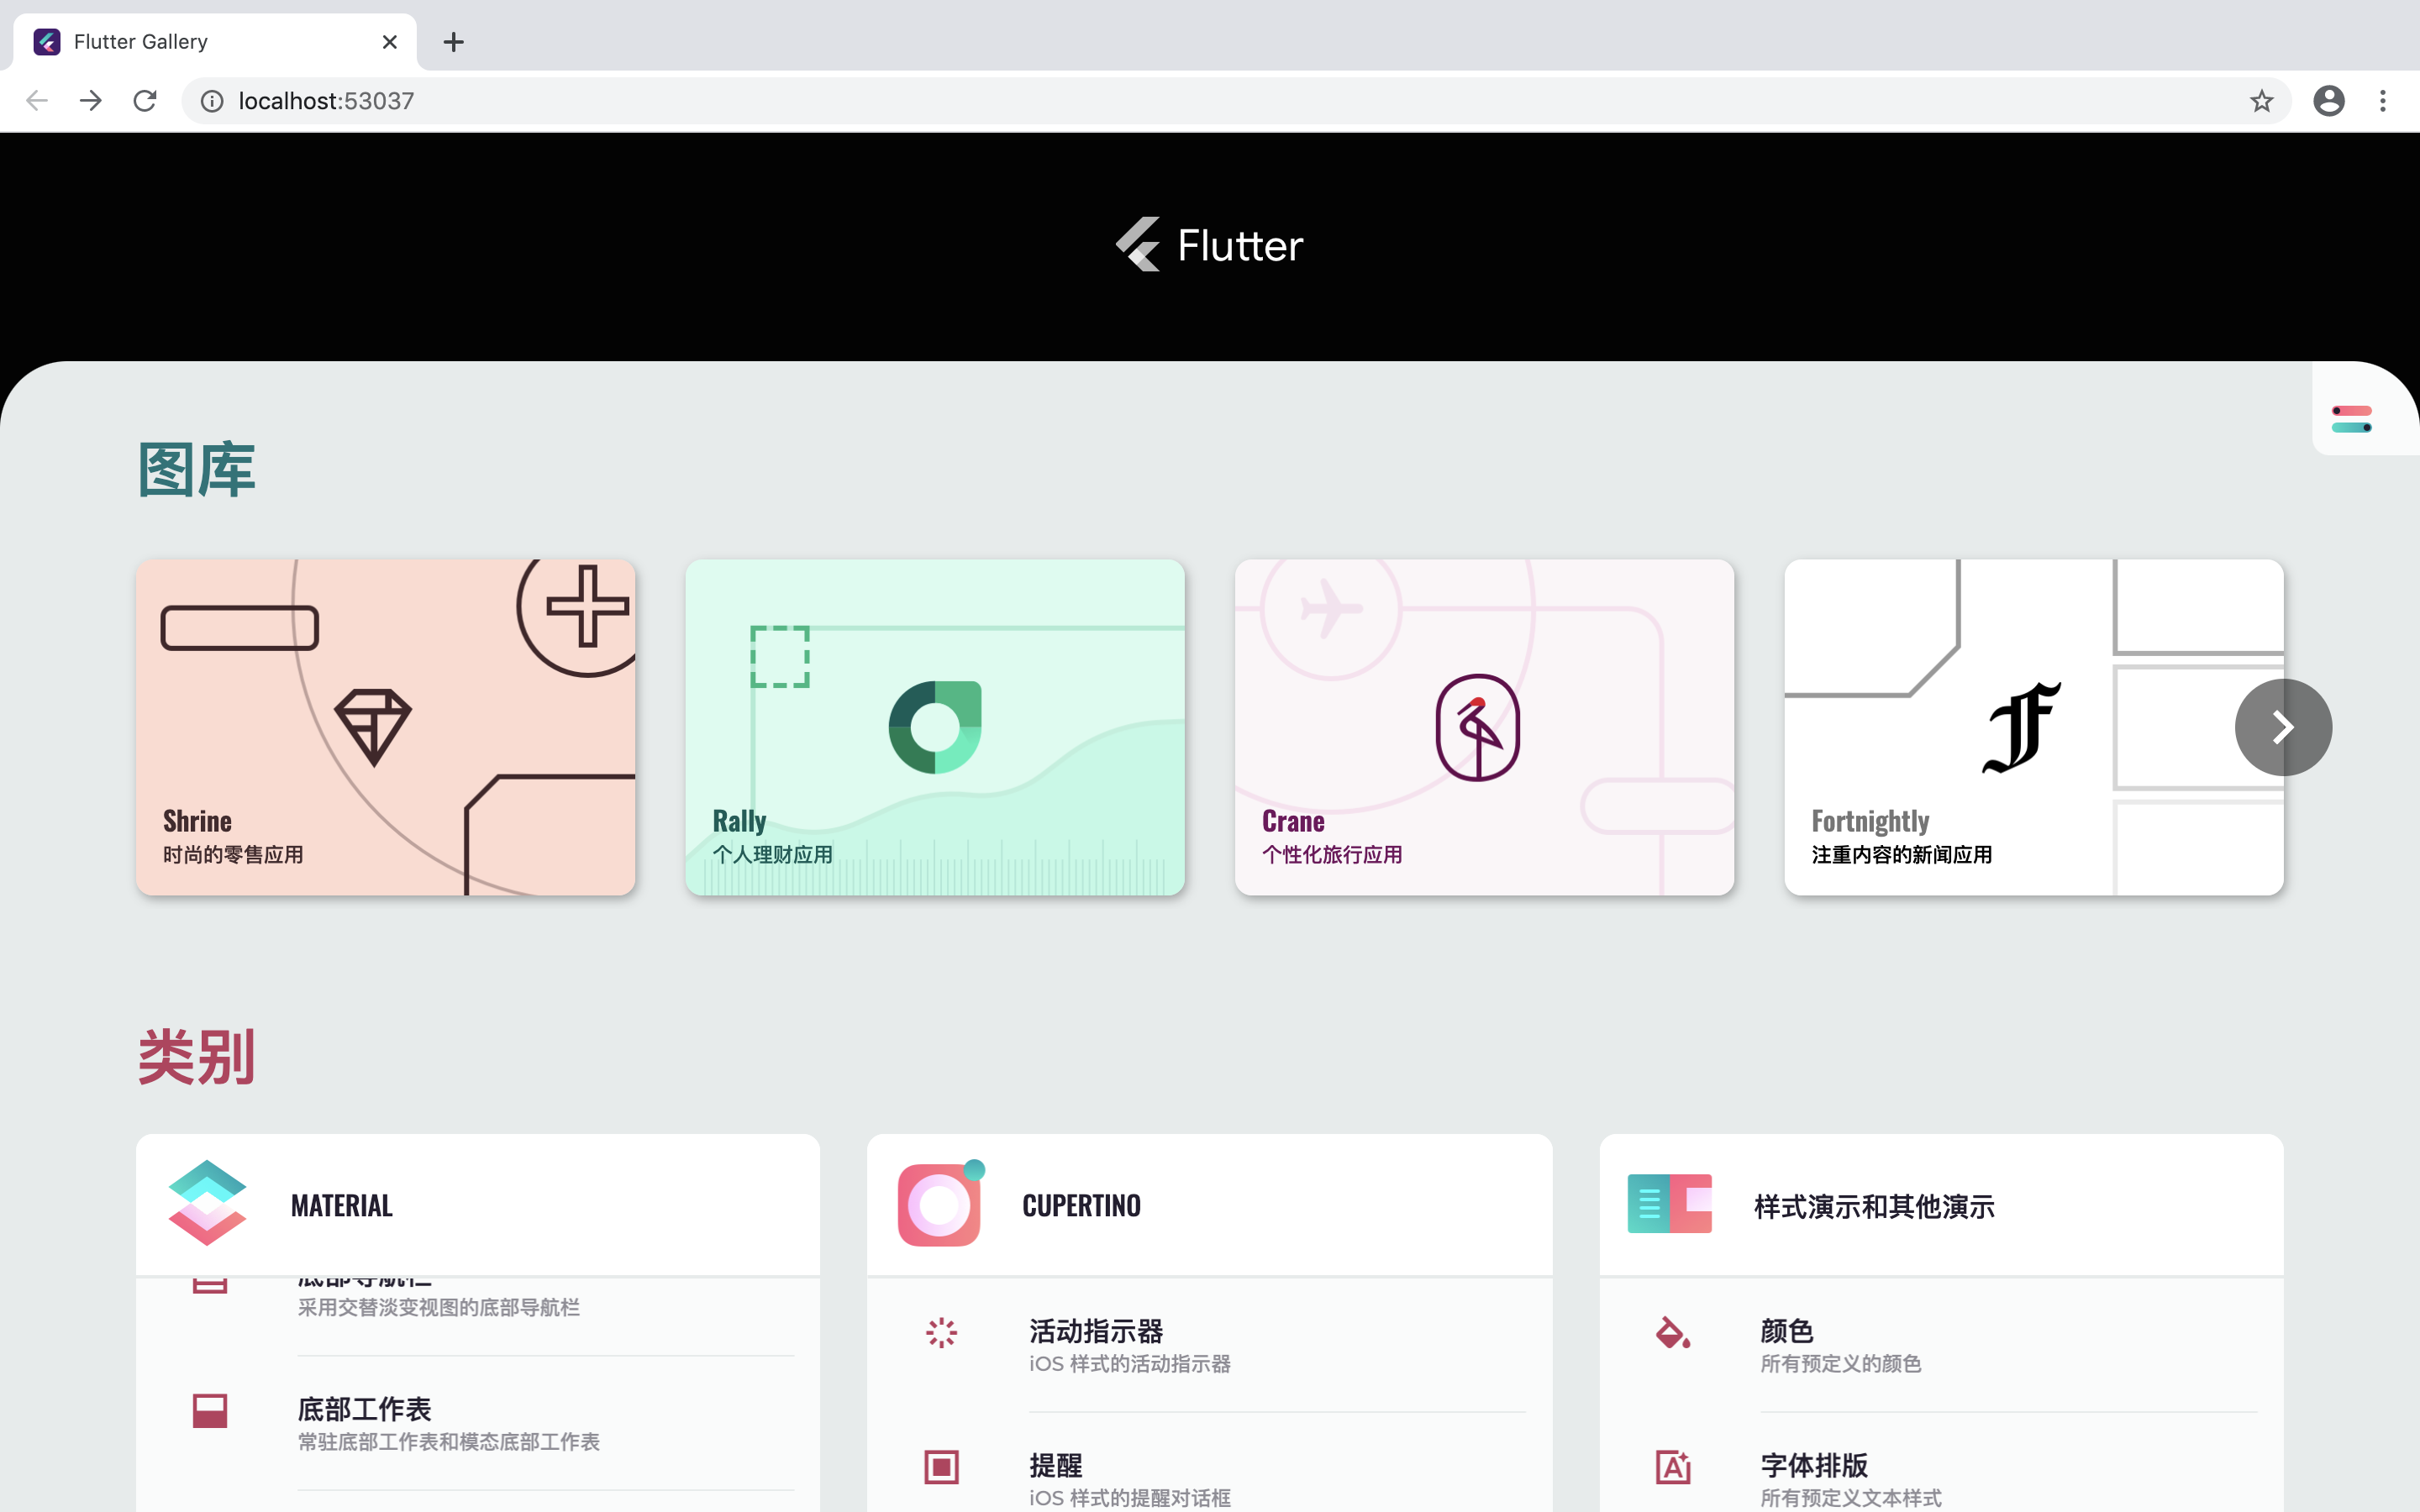The height and width of the screenshot is (1512, 2420).
Task: Click the styles and other demos icon
Action: 1669,1204
